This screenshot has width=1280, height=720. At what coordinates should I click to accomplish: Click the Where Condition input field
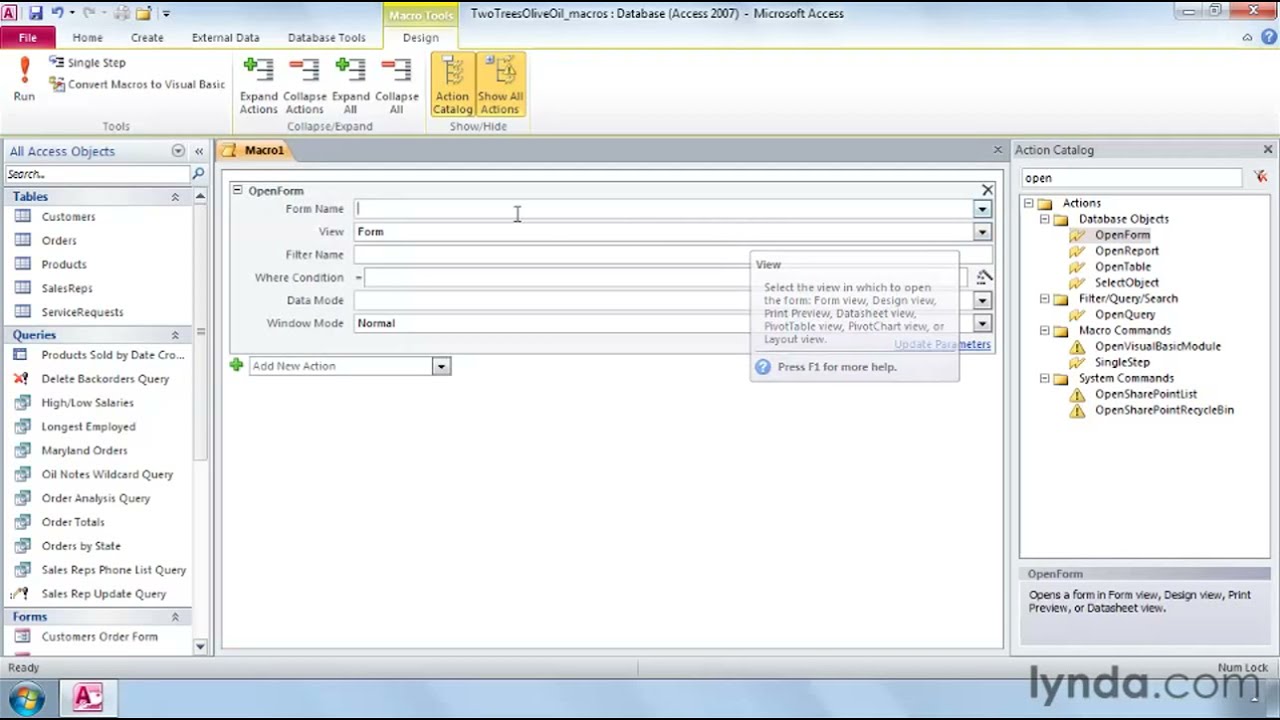tap(665, 278)
